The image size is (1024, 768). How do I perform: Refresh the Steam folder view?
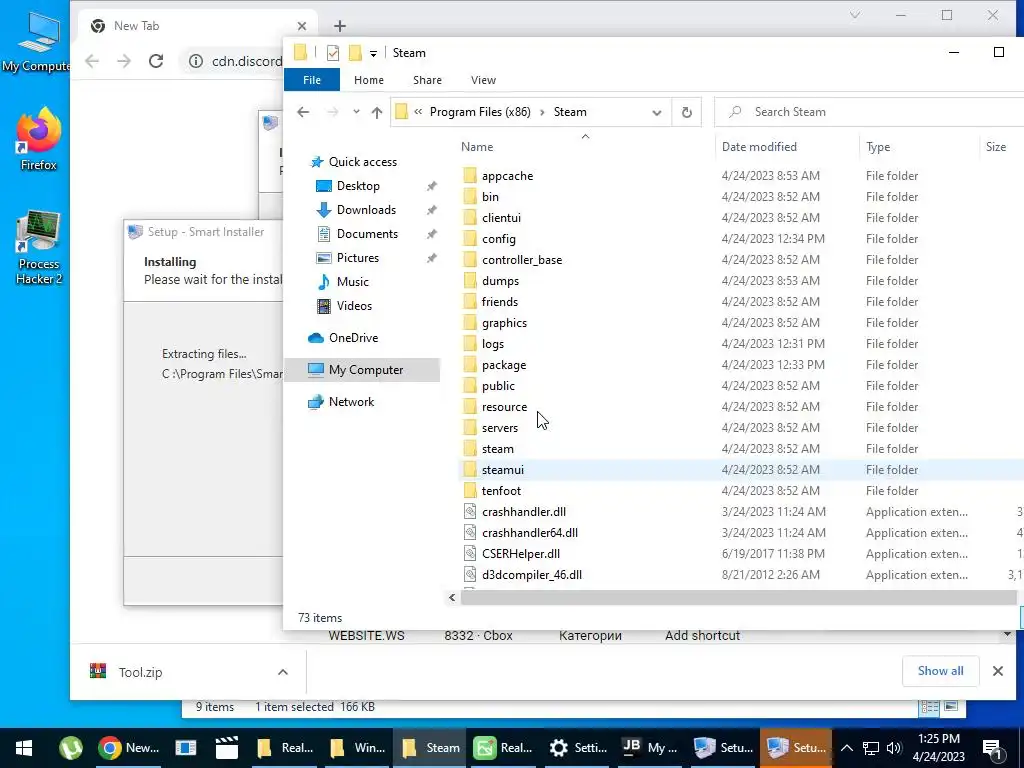(x=686, y=112)
